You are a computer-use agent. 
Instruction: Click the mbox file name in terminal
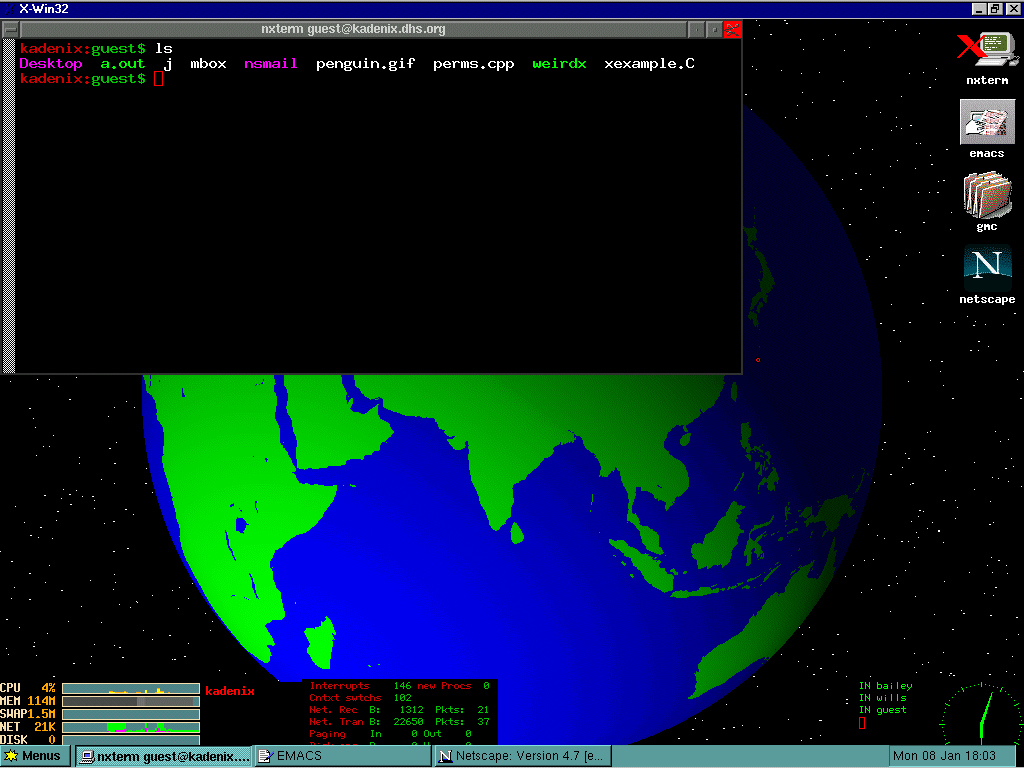[x=208, y=64]
